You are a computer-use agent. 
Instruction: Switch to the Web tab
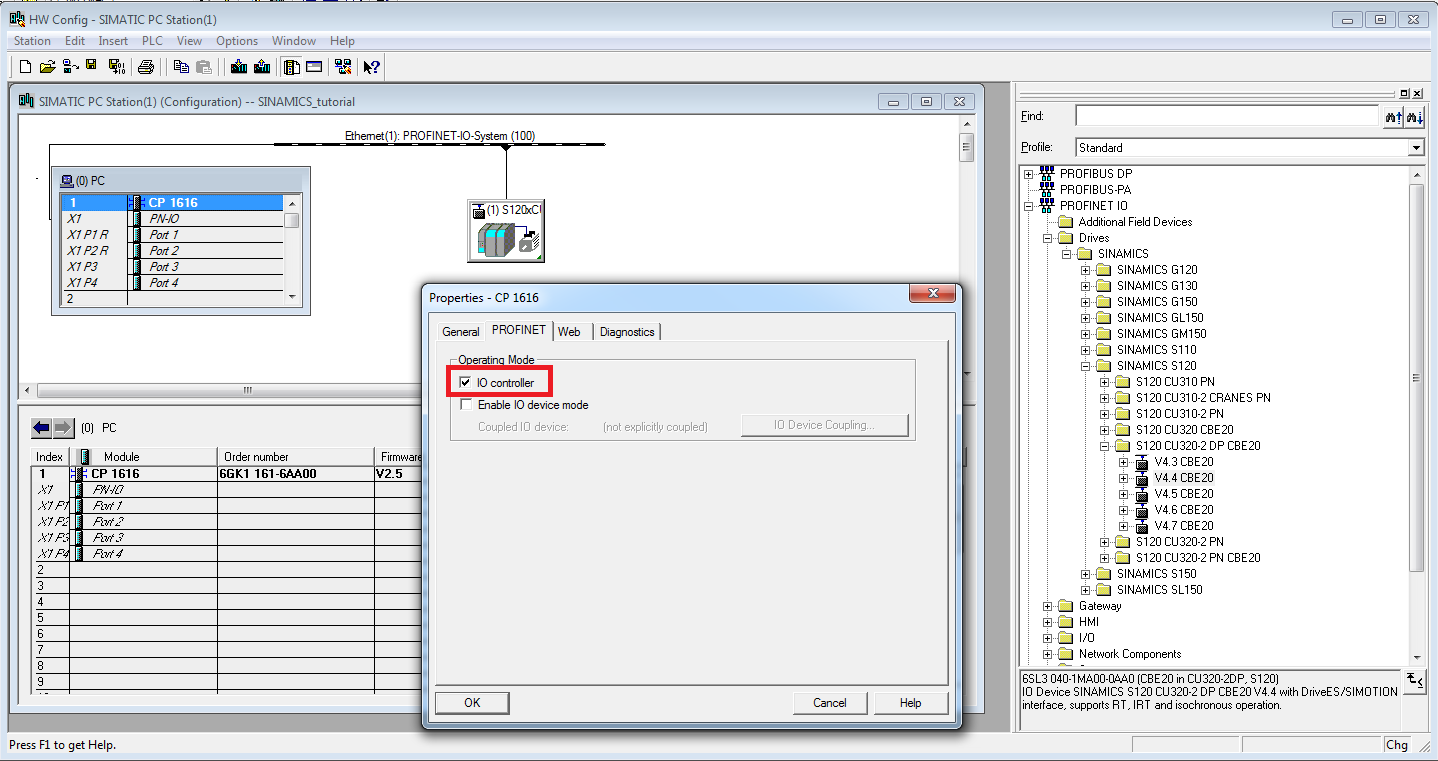(569, 332)
